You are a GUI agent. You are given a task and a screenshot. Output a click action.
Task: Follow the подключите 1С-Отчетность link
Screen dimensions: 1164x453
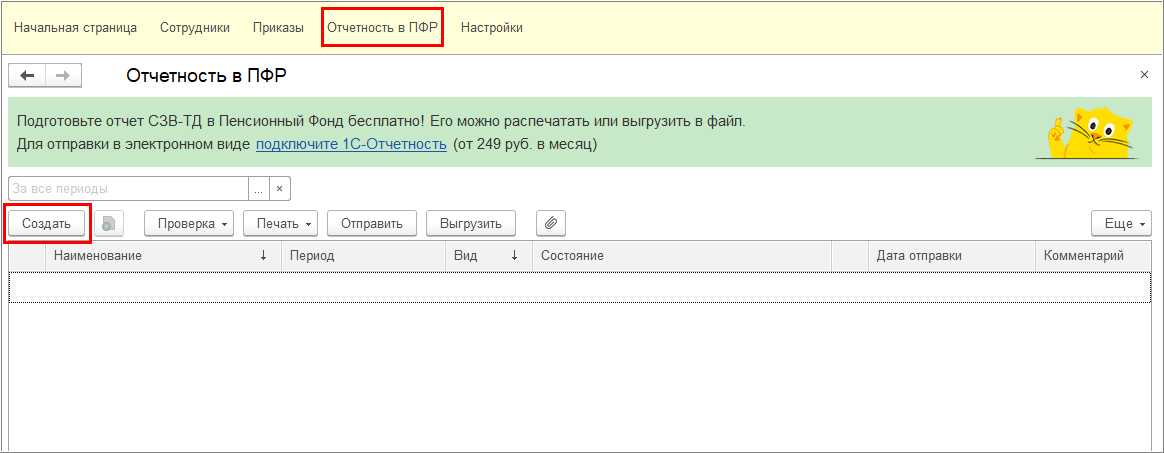click(351, 145)
